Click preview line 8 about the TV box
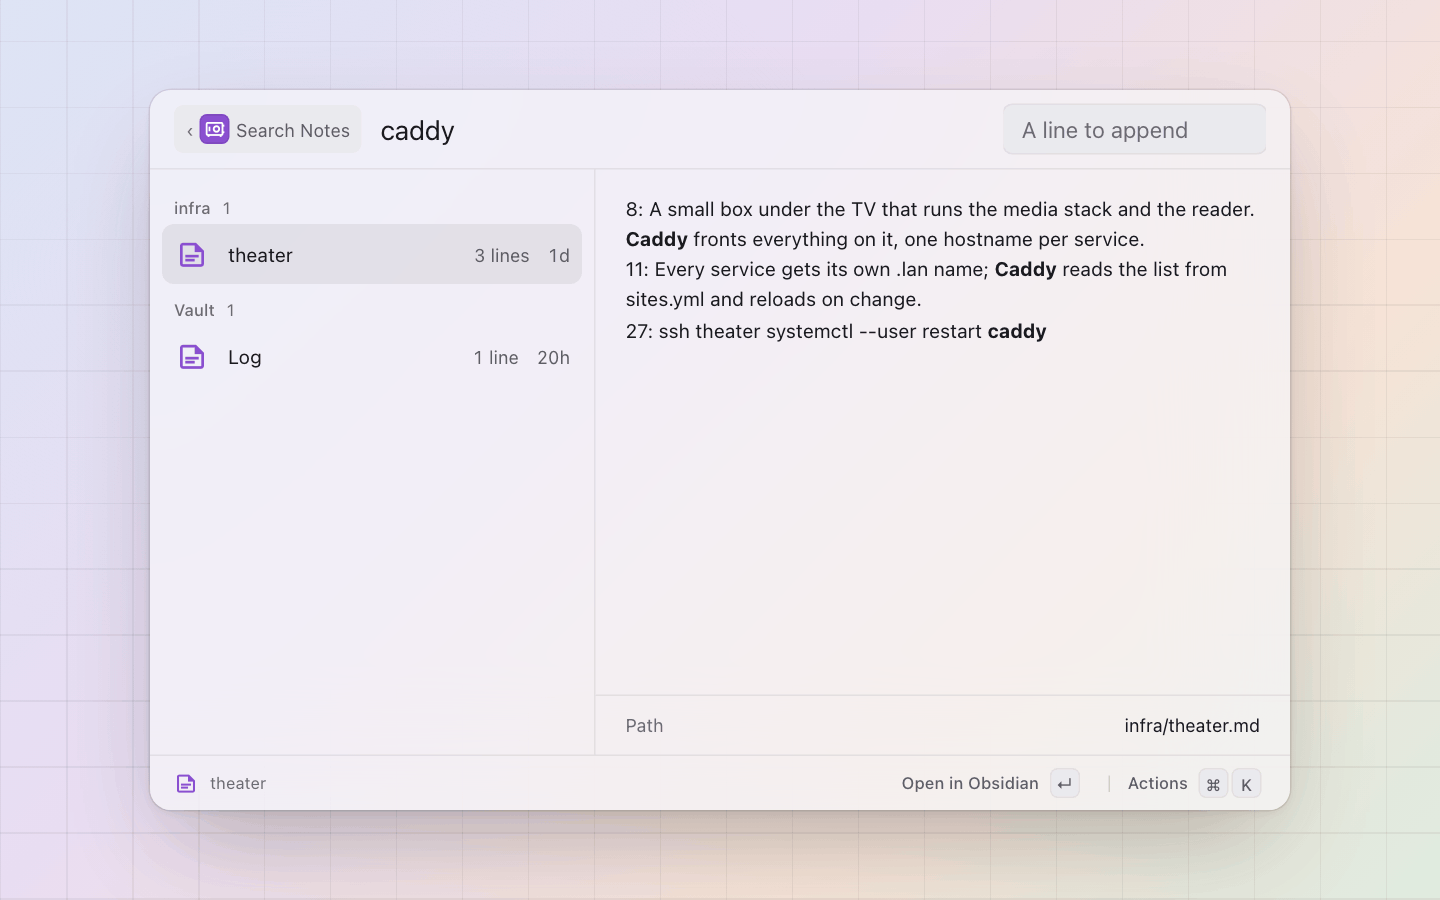 940,224
